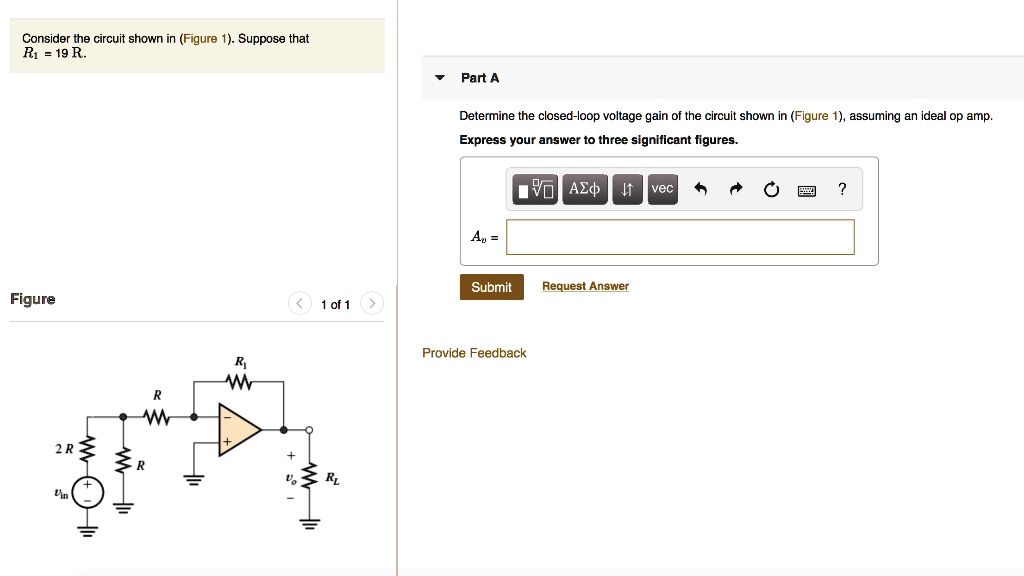Toggle Part A answer section visibility
The height and width of the screenshot is (576, 1024).
click(x=438, y=77)
